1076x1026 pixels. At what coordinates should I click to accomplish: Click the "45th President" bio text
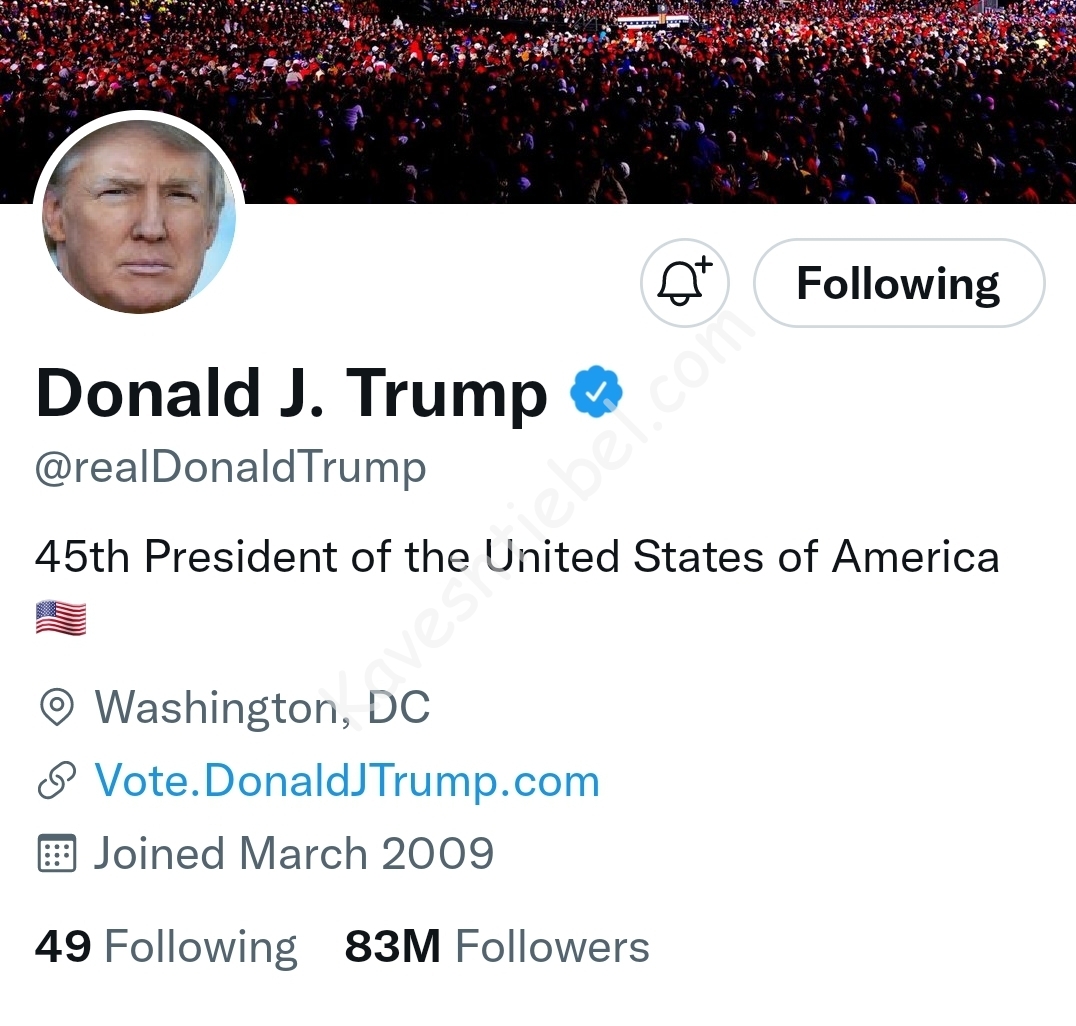click(x=180, y=557)
